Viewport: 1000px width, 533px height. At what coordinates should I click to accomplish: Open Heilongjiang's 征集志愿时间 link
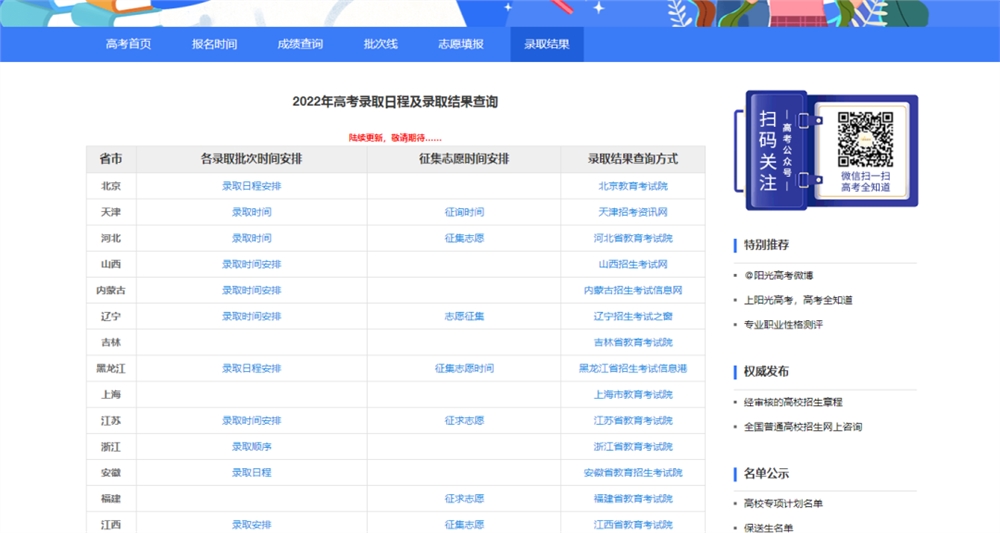[x=464, y=368]
